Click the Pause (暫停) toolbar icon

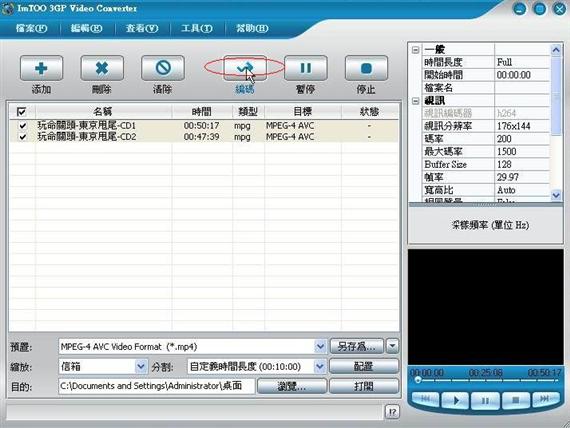pos(305,68)
